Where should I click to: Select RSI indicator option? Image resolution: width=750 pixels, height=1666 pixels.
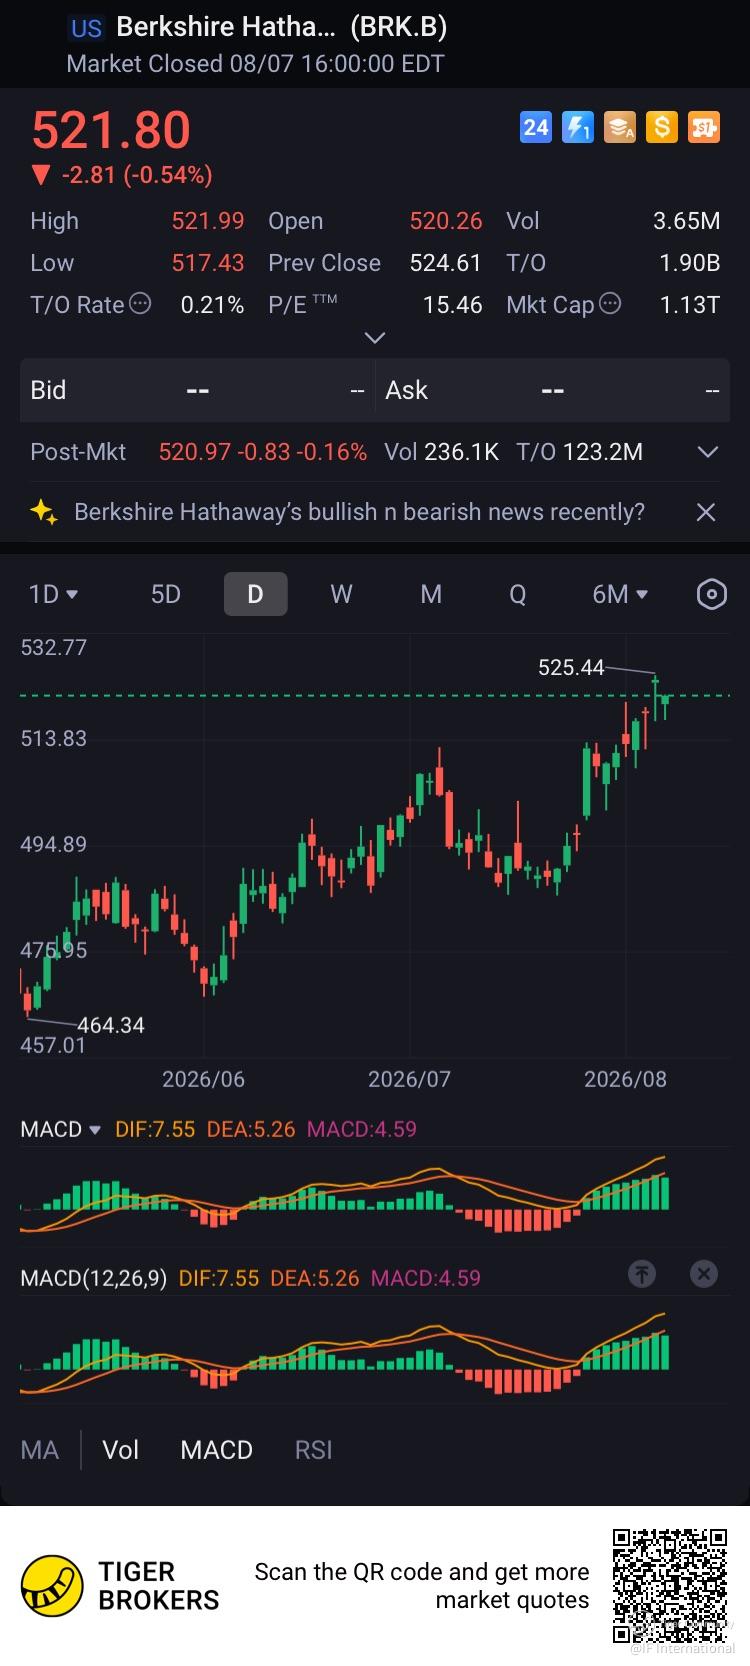pos(313,1450)
